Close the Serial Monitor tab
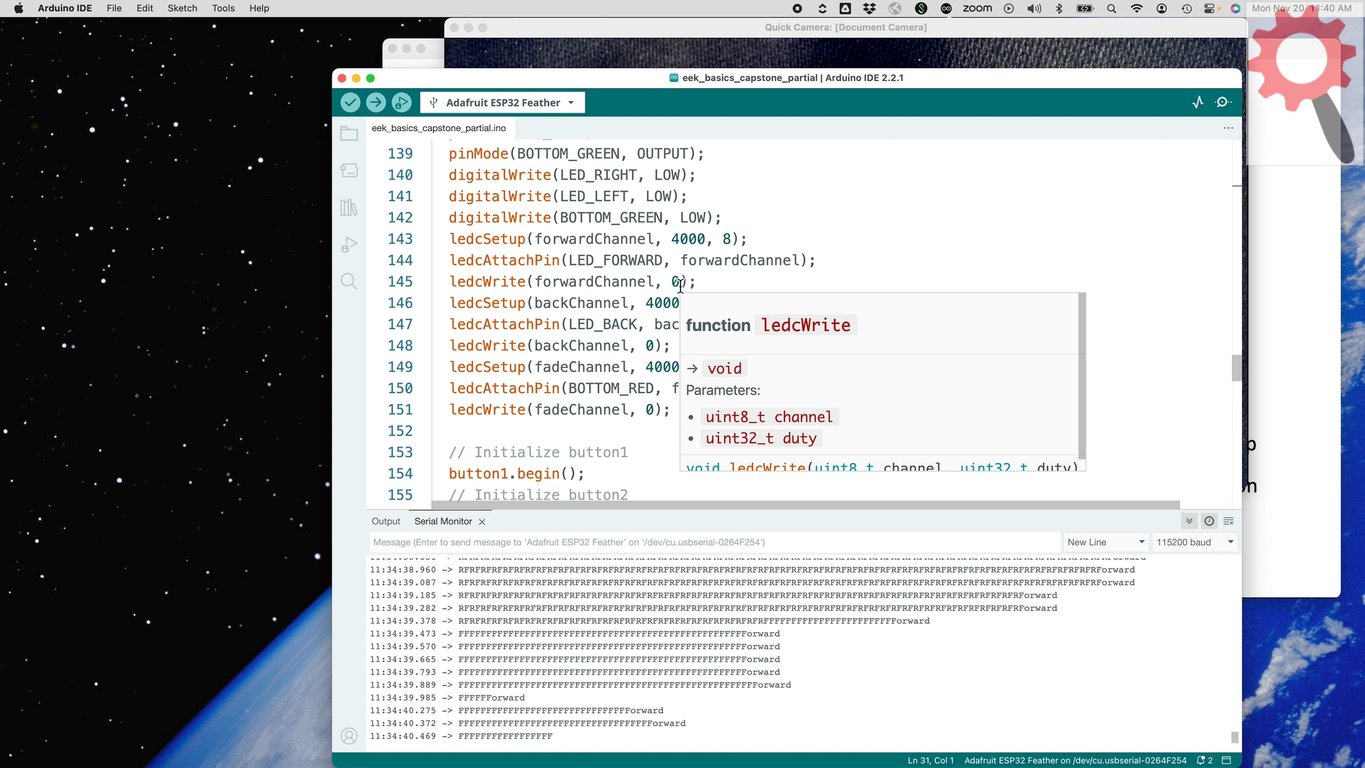The width and height of the screenshot is (1365, 768). [x=482, y=522]
